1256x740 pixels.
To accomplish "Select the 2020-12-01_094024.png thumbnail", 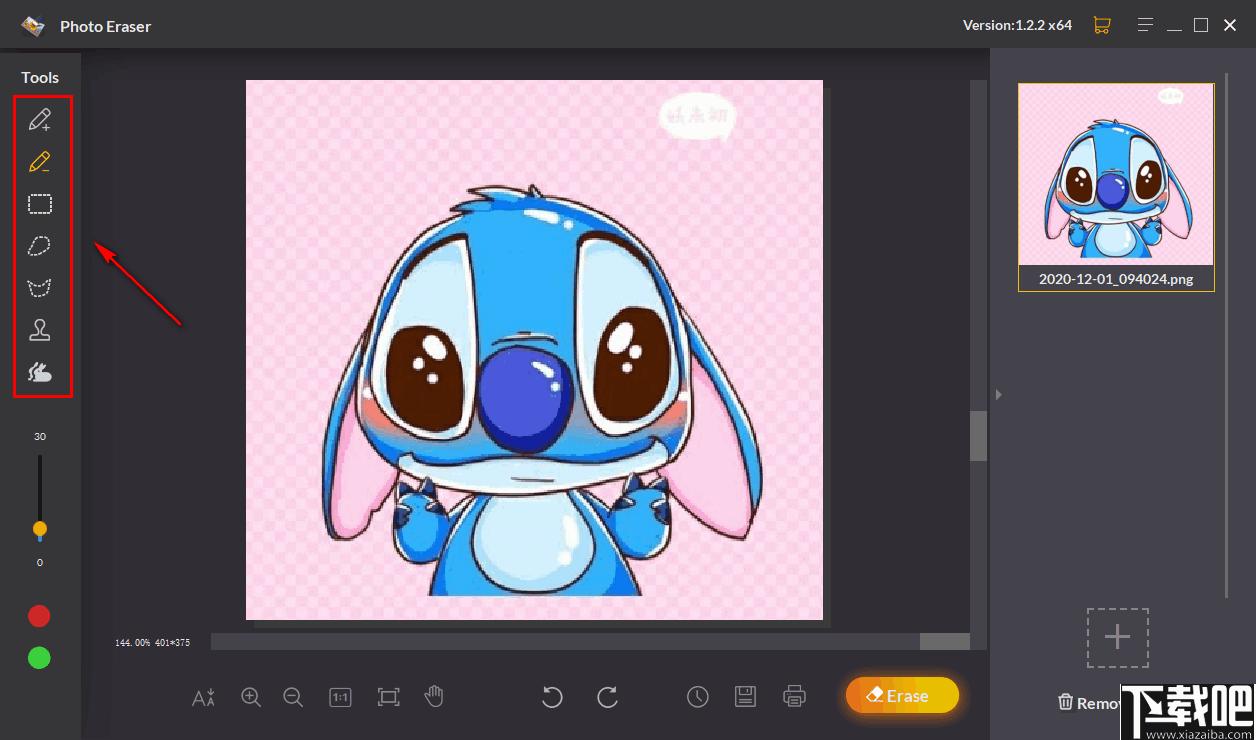I will pyautogui.click(x=1116, y=187).
